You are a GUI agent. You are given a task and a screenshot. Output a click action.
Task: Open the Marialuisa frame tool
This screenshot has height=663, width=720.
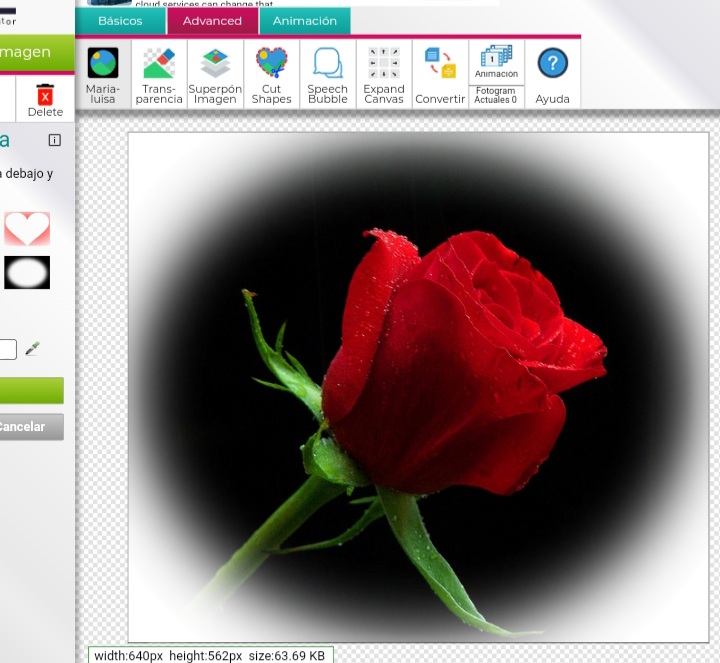(102, 74)
